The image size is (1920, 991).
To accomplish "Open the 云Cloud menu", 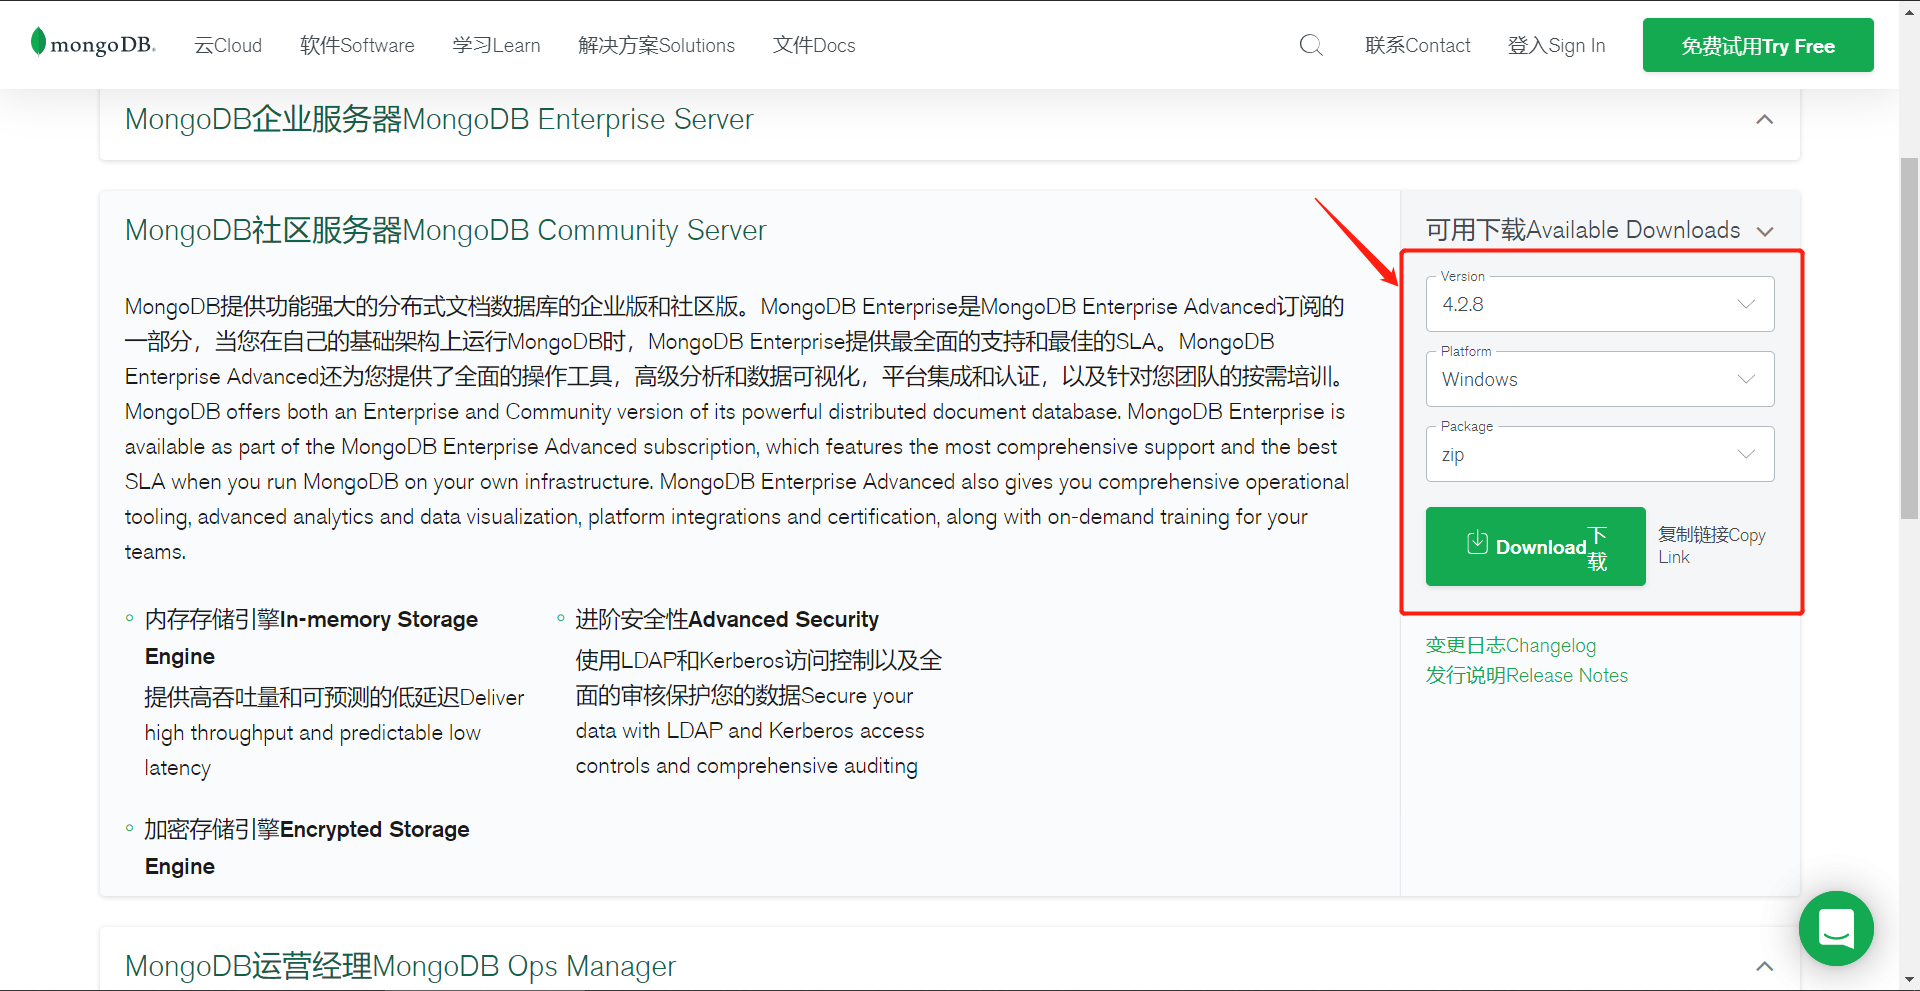I will (x=228, y=45).
